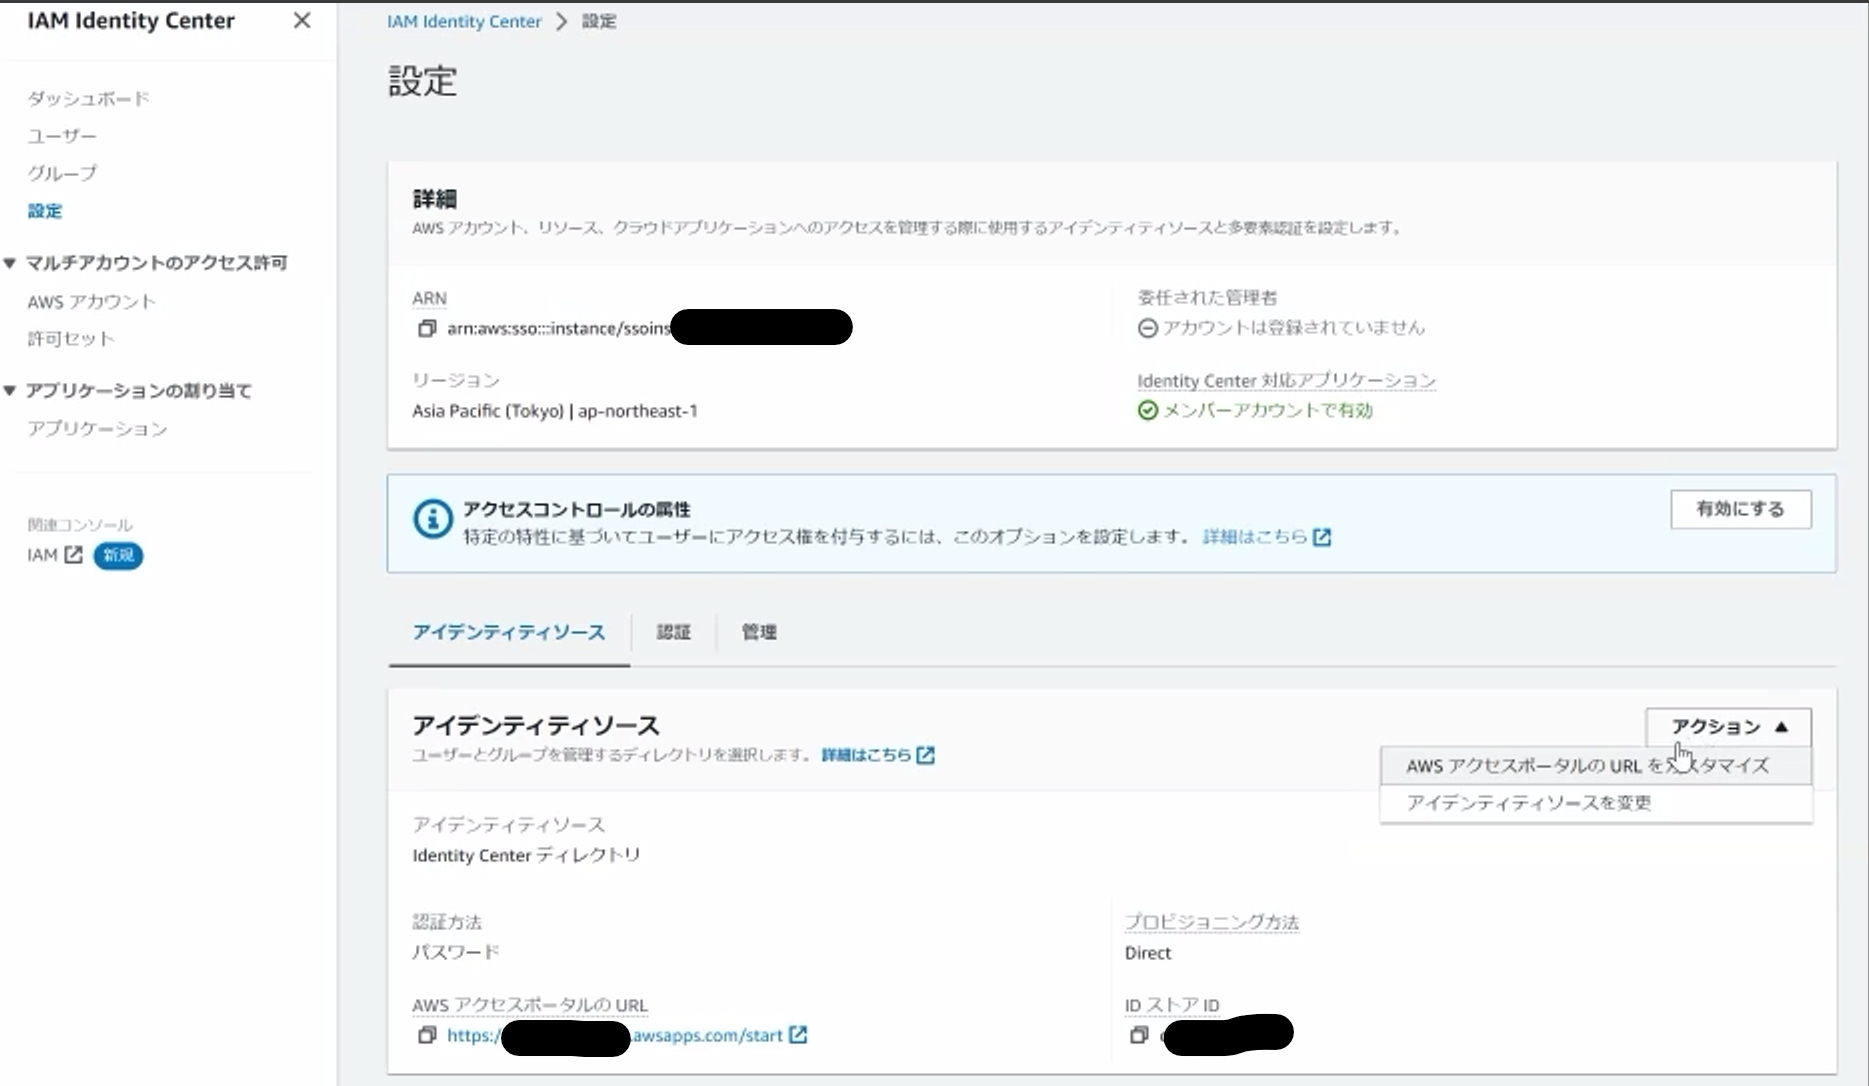This screenshot has height=1086, width=1869.
Task: Copy the ID ストア ID value
Action: click(1139, 1035)
